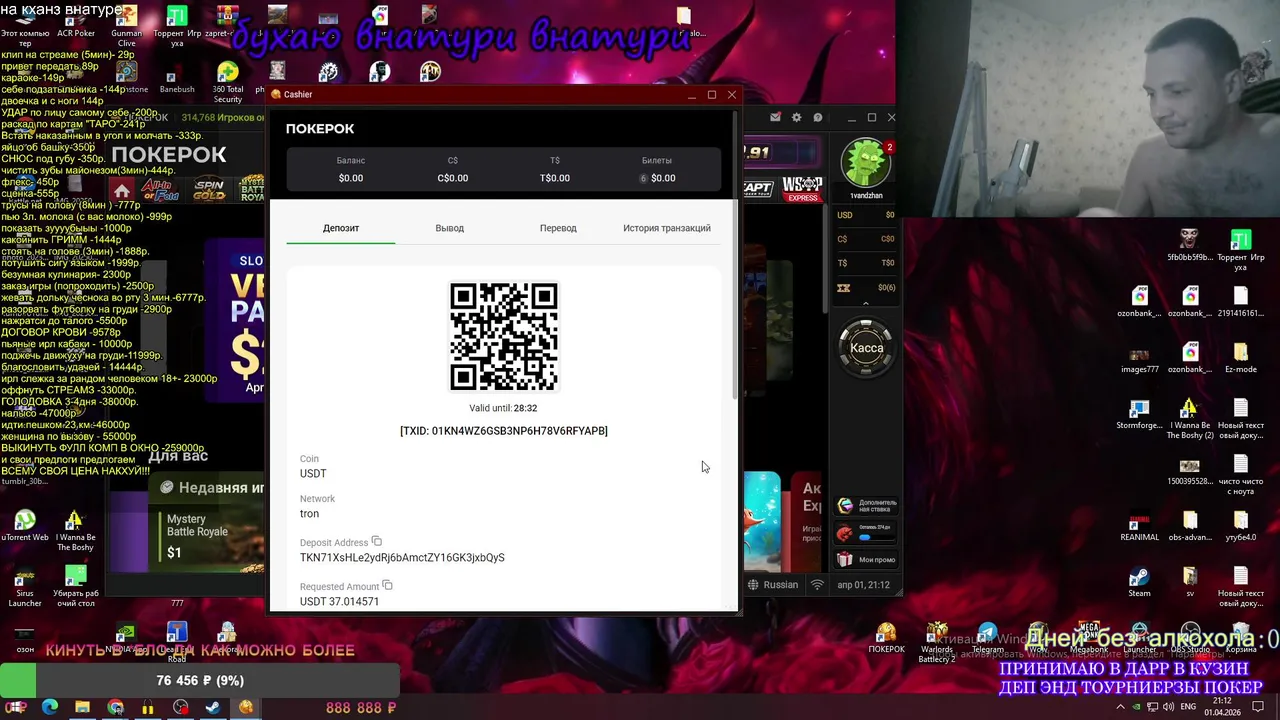The height and width of the screenshot is (720, 1280).
Task: Change the Russian language selector in lobby
Action: tap(773, 585)
